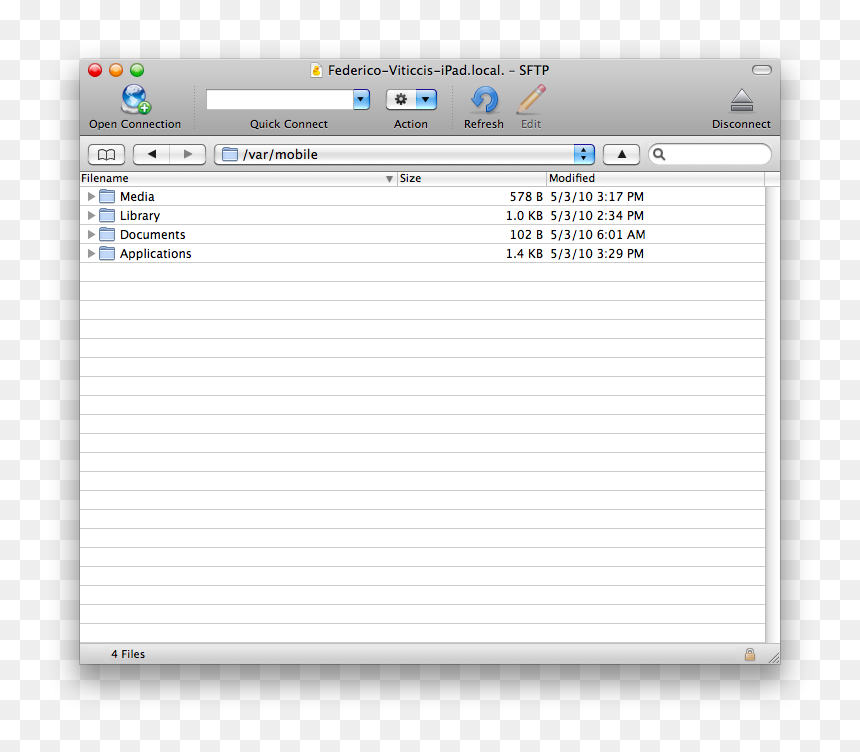860x752 pixels.
Task: Select the Applications folder name
Action: pos(156,253)
